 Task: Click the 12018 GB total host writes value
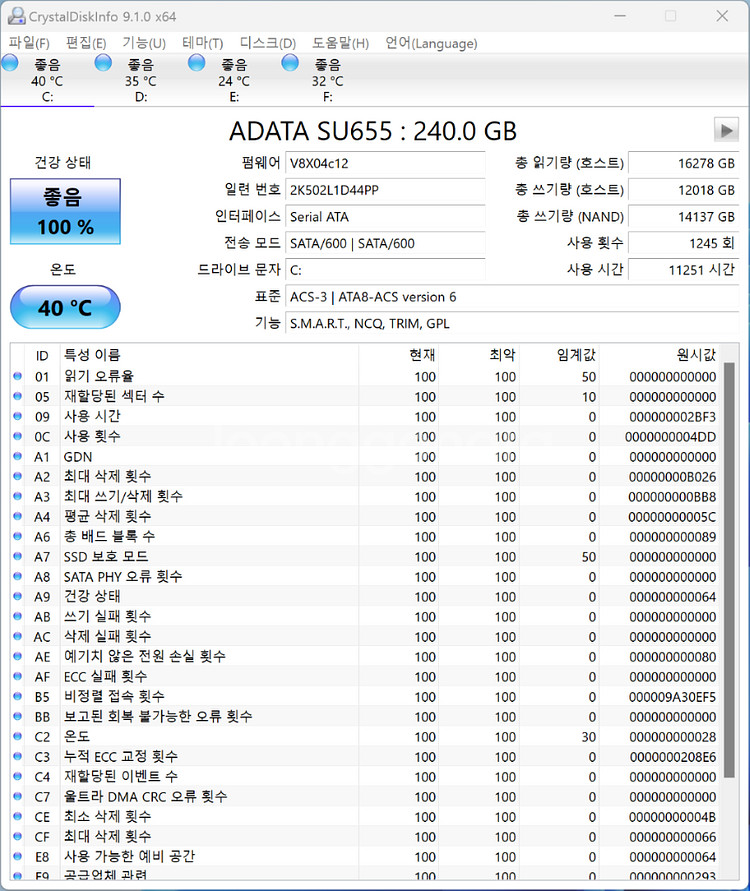tap(684, 190)
